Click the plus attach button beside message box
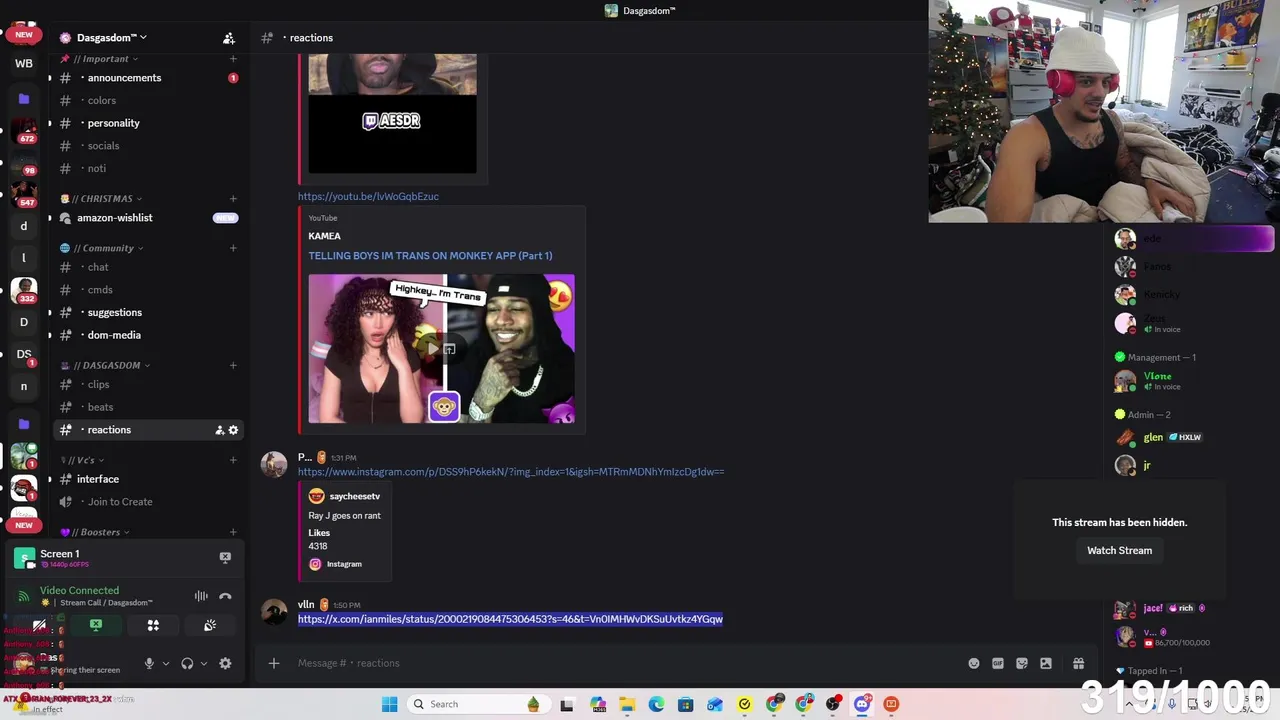1280x720 pixels. 274,663
